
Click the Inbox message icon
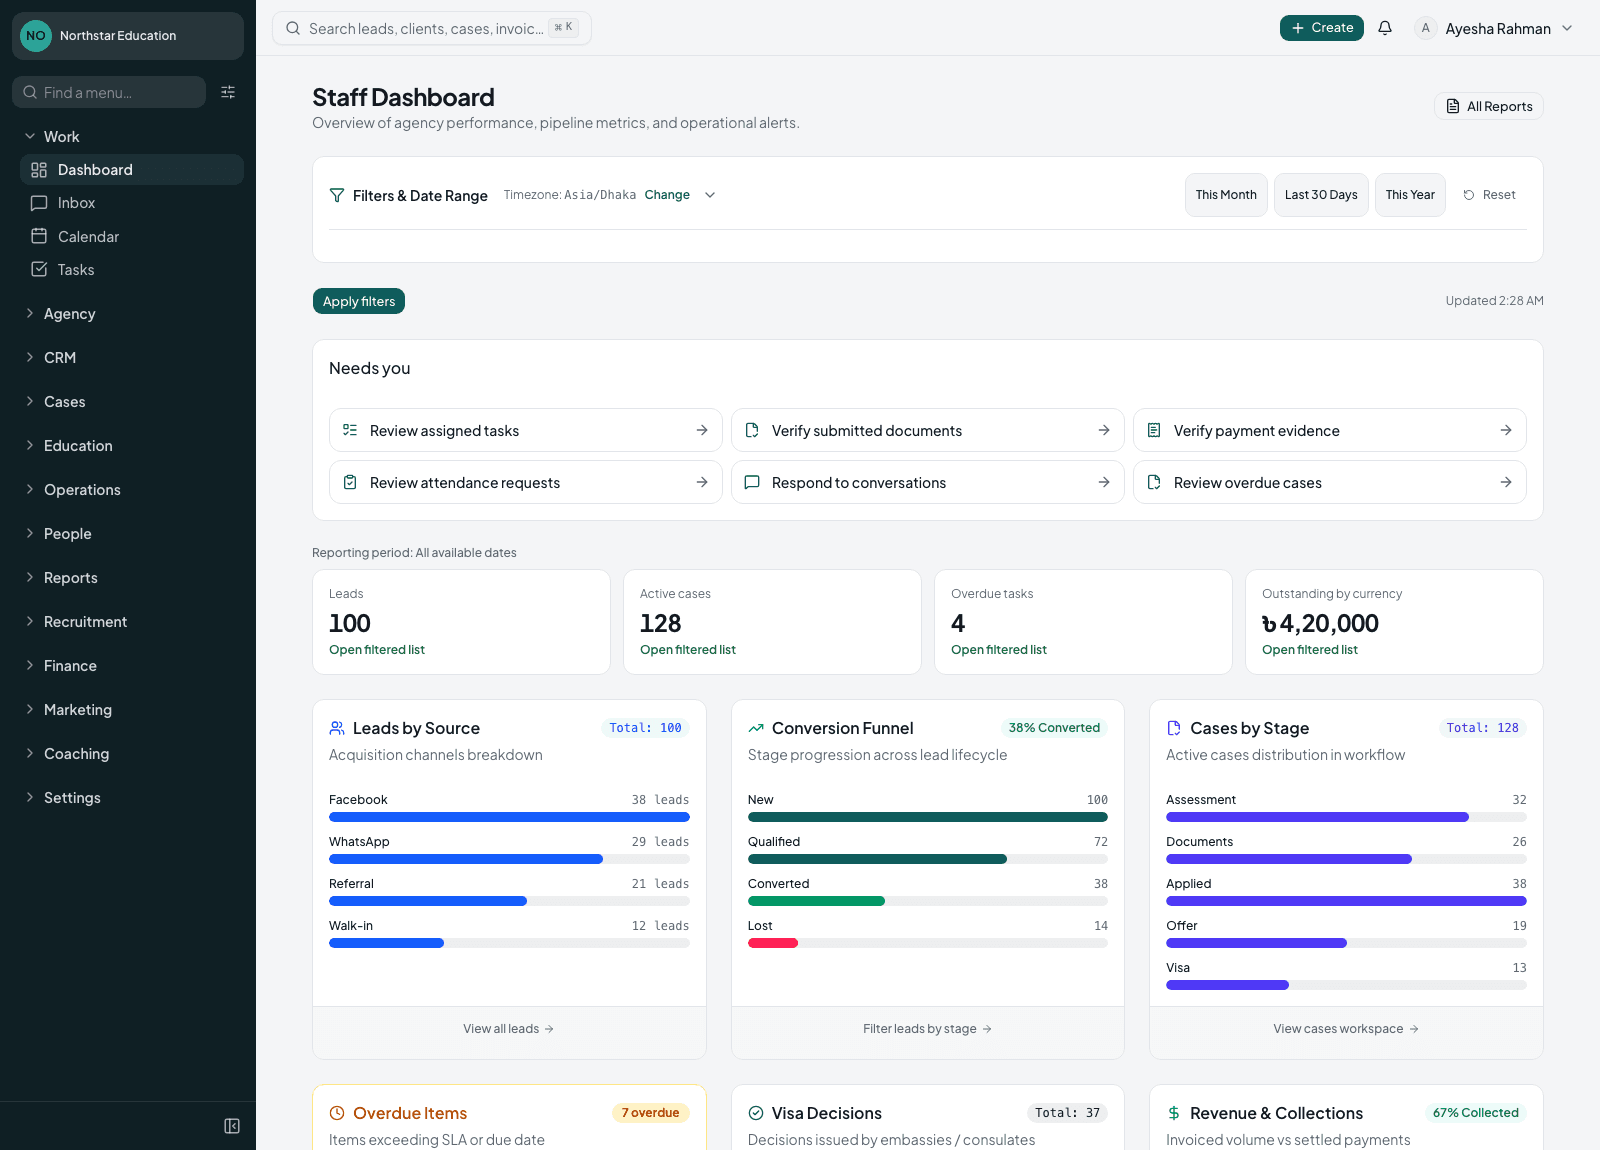[x=39, y=203]
